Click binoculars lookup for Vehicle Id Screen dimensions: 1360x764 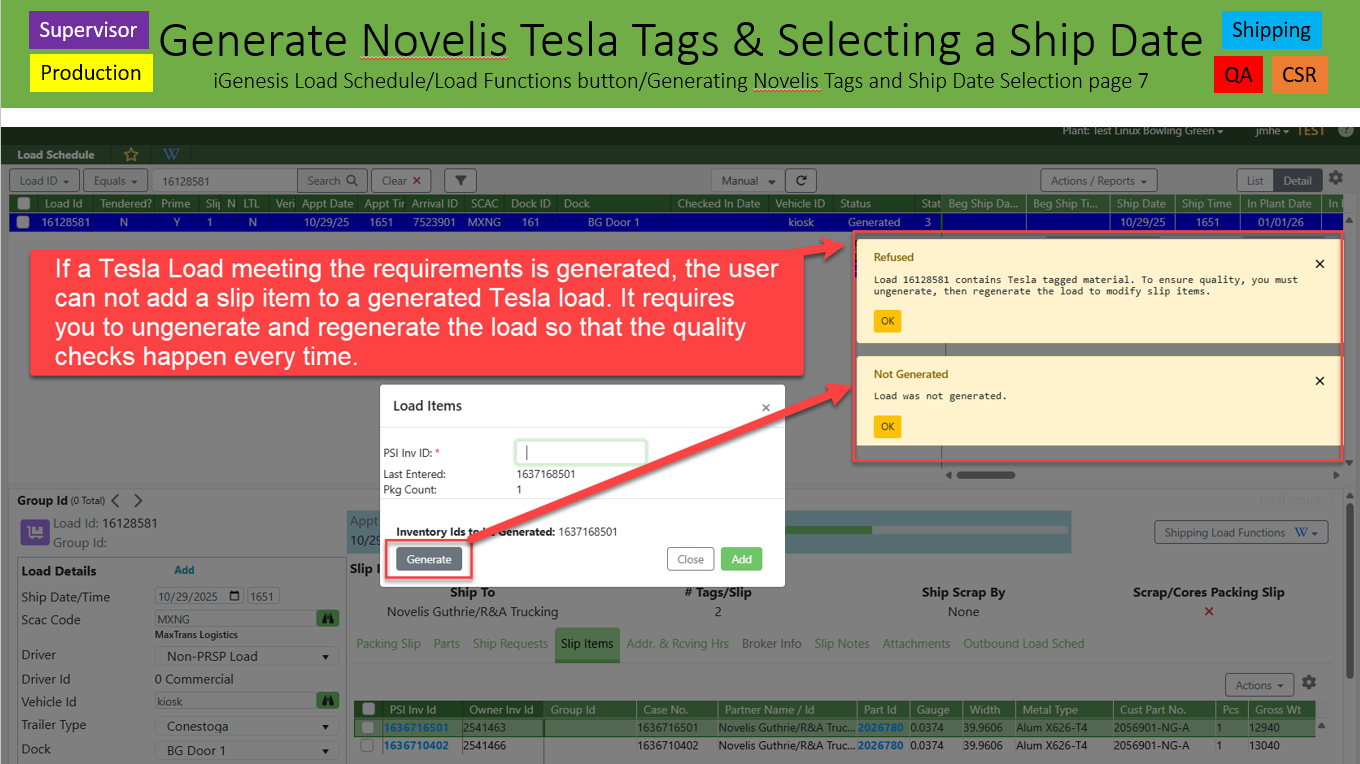(x=327, y=702)
